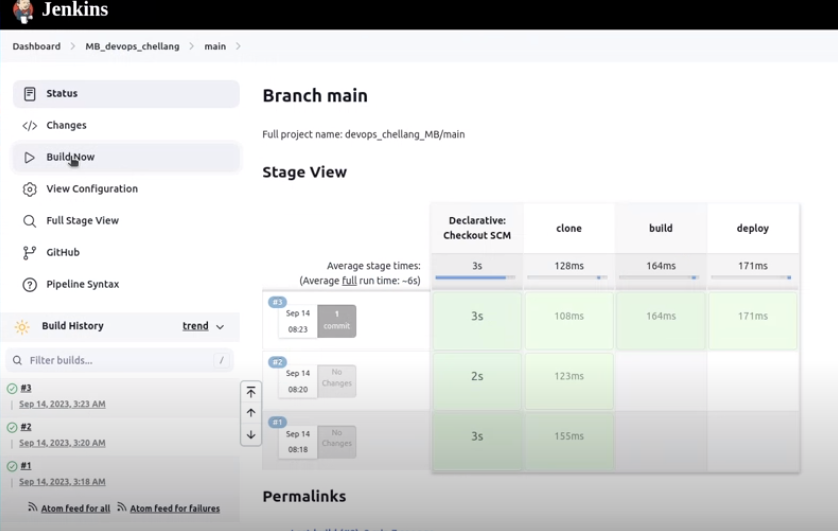Click the 171ms deploy stage cell for #3
This screenshot has height=531, width=838.
pos(752,321)
